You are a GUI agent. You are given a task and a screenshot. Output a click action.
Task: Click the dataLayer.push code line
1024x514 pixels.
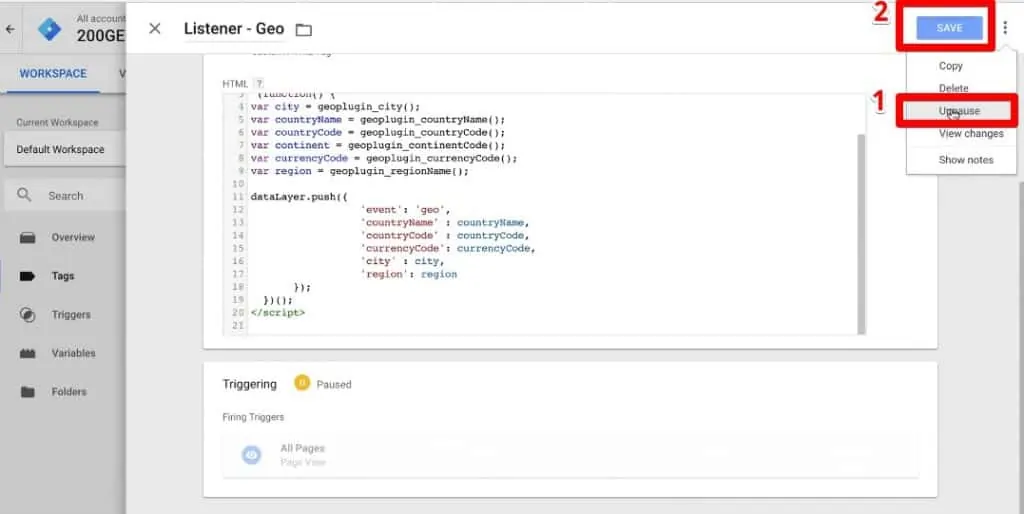pyautogui.click(x=299, y=197)
